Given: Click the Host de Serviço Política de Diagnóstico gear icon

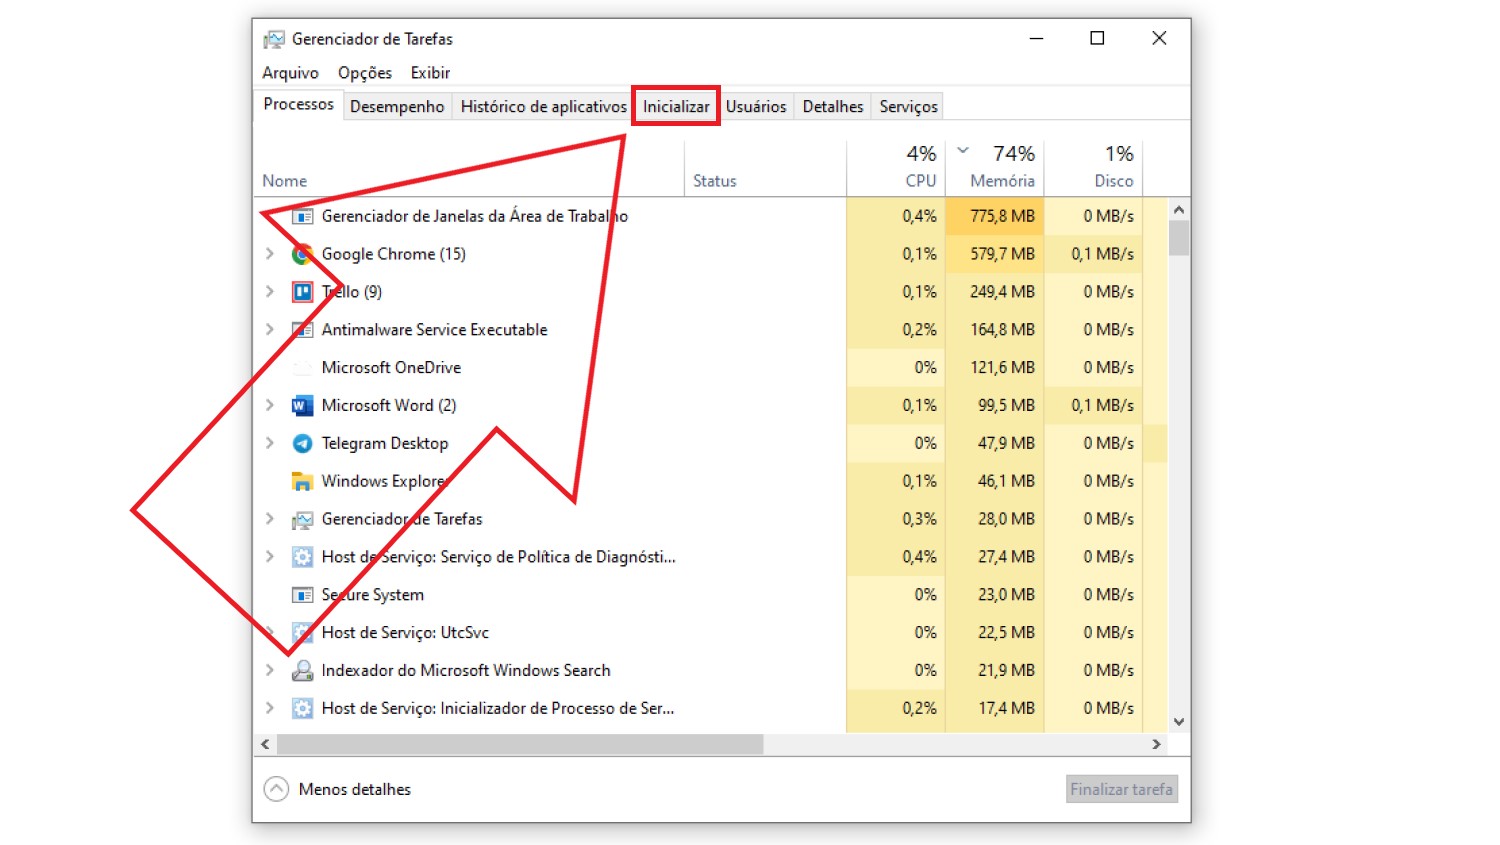Looking at the screenshot, I should 302,557.
